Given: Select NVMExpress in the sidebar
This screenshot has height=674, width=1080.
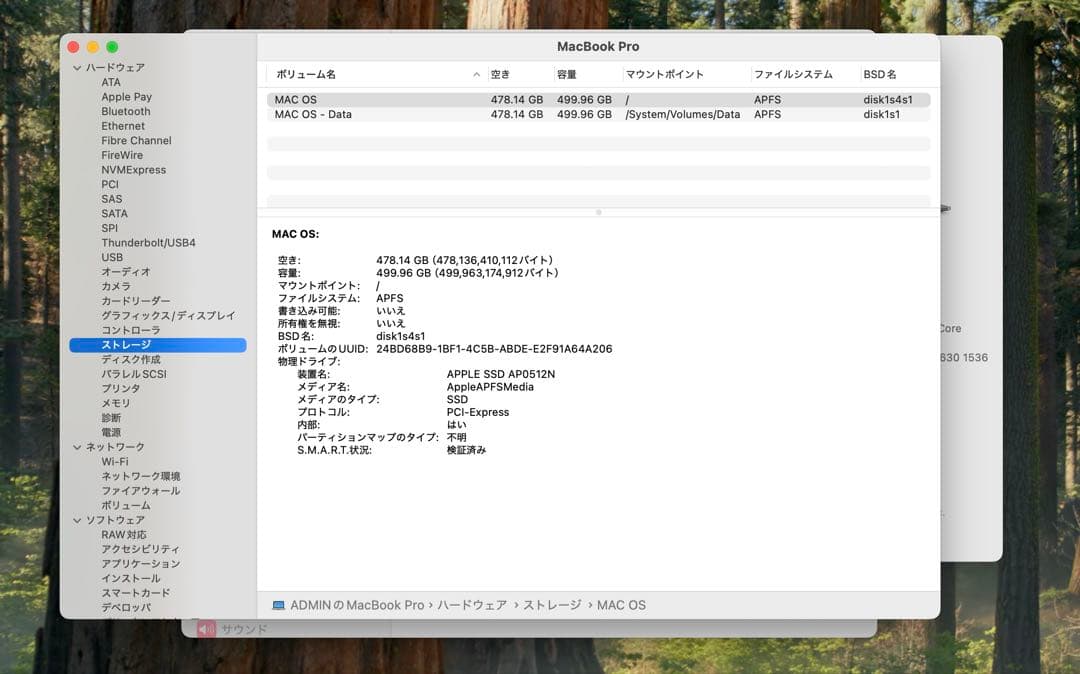Looking at the screenshot, I should (134, 169).
